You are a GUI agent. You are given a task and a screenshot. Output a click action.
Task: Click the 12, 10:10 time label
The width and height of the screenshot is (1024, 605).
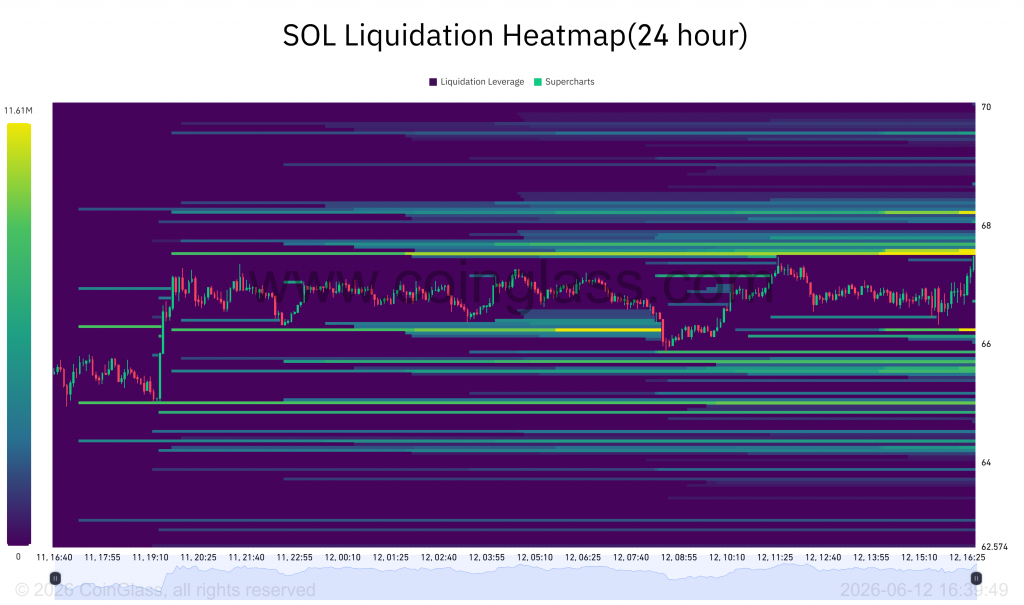[x=727, y=557]
